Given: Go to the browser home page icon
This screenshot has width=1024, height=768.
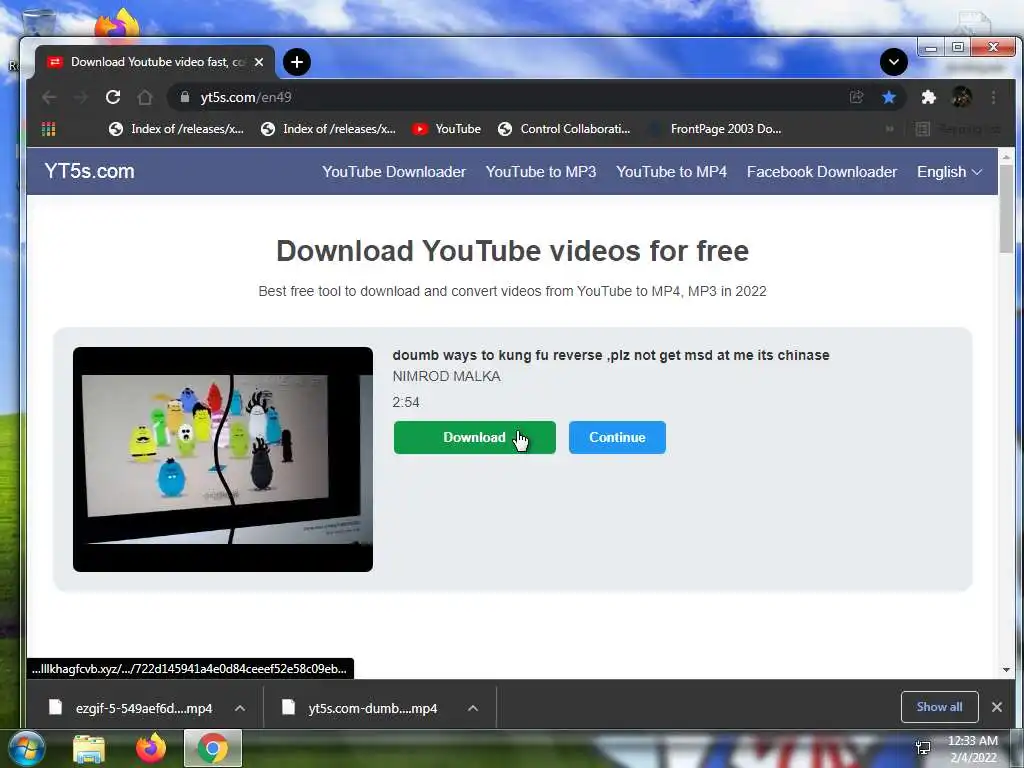Looking at the screenshot, I should pyautogui.click(x=145, y=97).
